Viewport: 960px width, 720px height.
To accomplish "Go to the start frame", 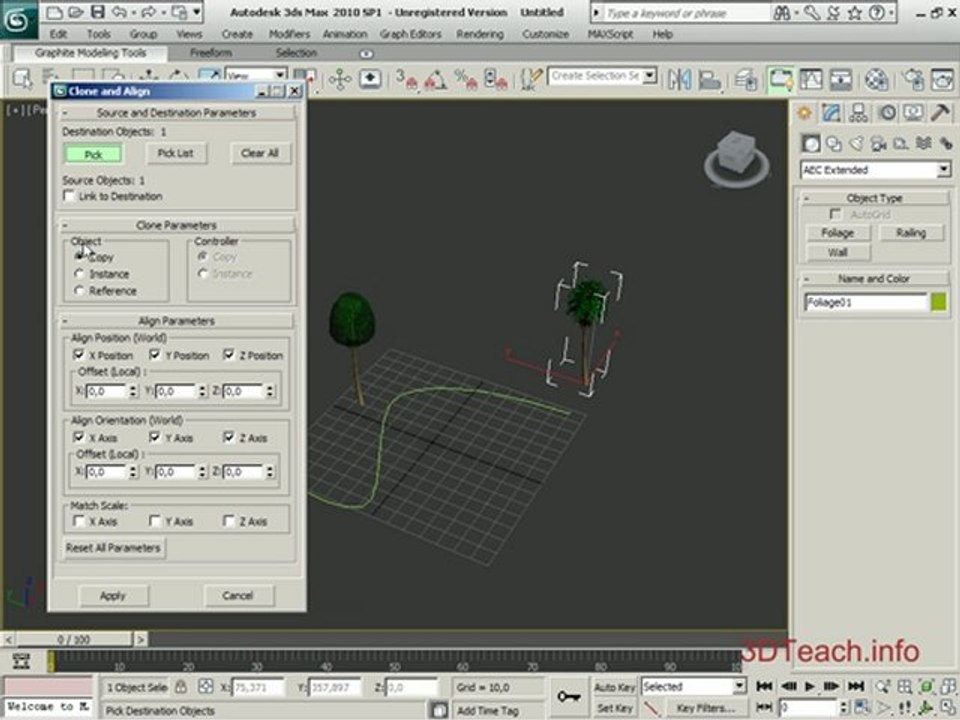I will 764,686.
